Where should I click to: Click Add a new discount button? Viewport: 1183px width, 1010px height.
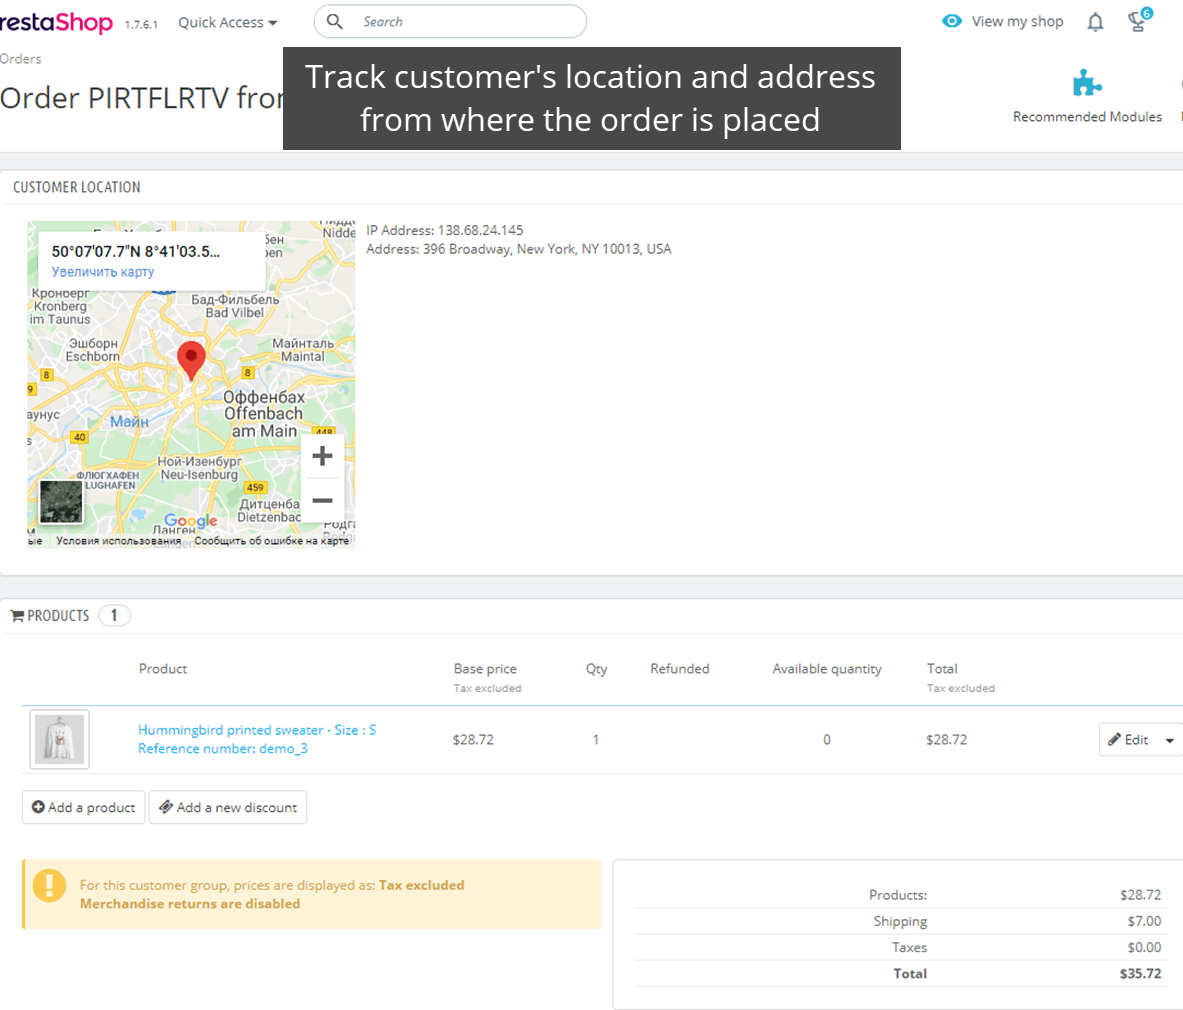(x=228, y=807)
